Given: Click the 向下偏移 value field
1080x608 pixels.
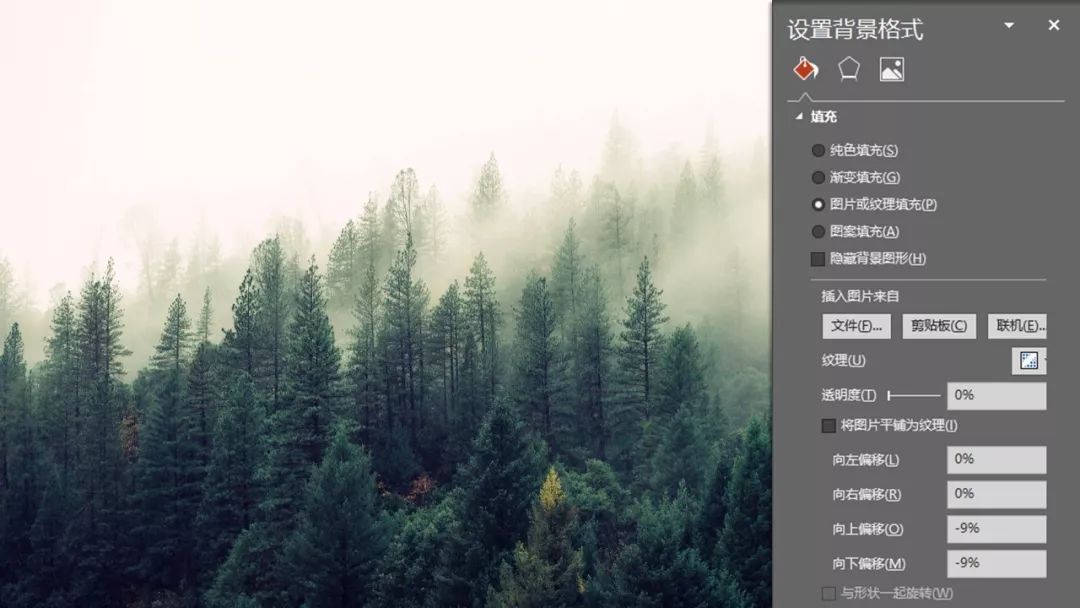Looking at the screenshot, I should 997,563.
